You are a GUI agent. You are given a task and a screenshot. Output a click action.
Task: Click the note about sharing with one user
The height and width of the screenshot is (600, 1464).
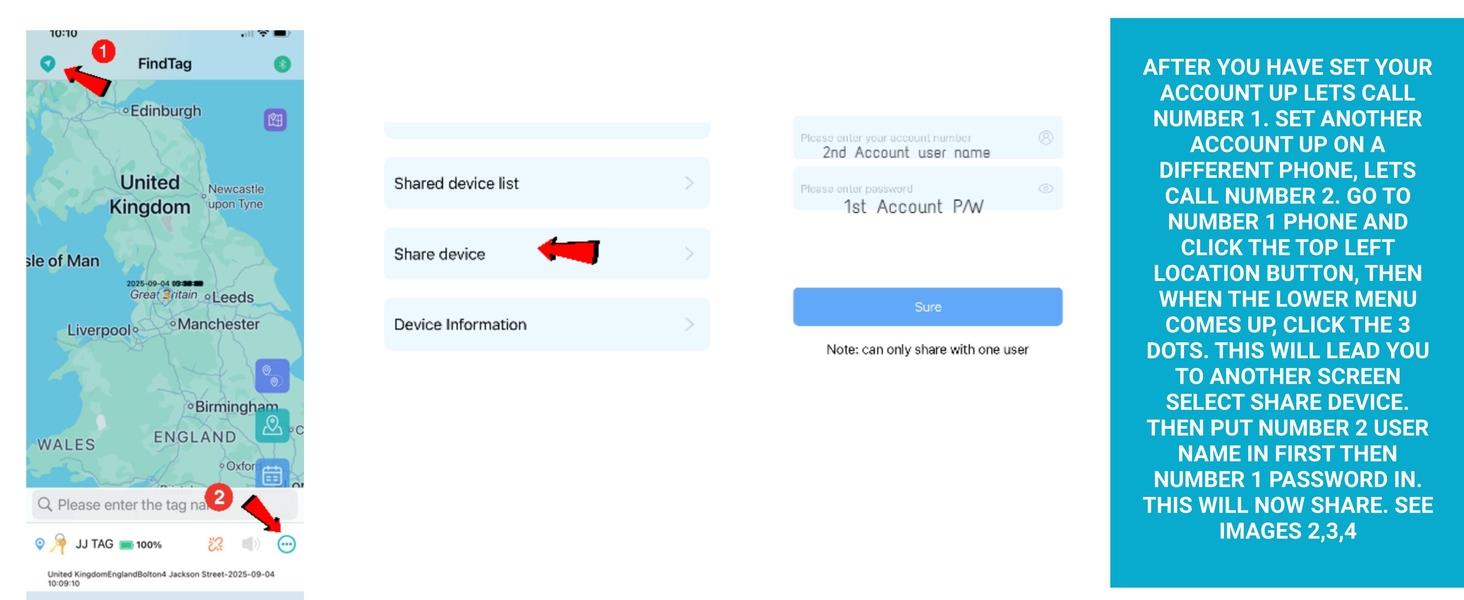coord(928,350)
